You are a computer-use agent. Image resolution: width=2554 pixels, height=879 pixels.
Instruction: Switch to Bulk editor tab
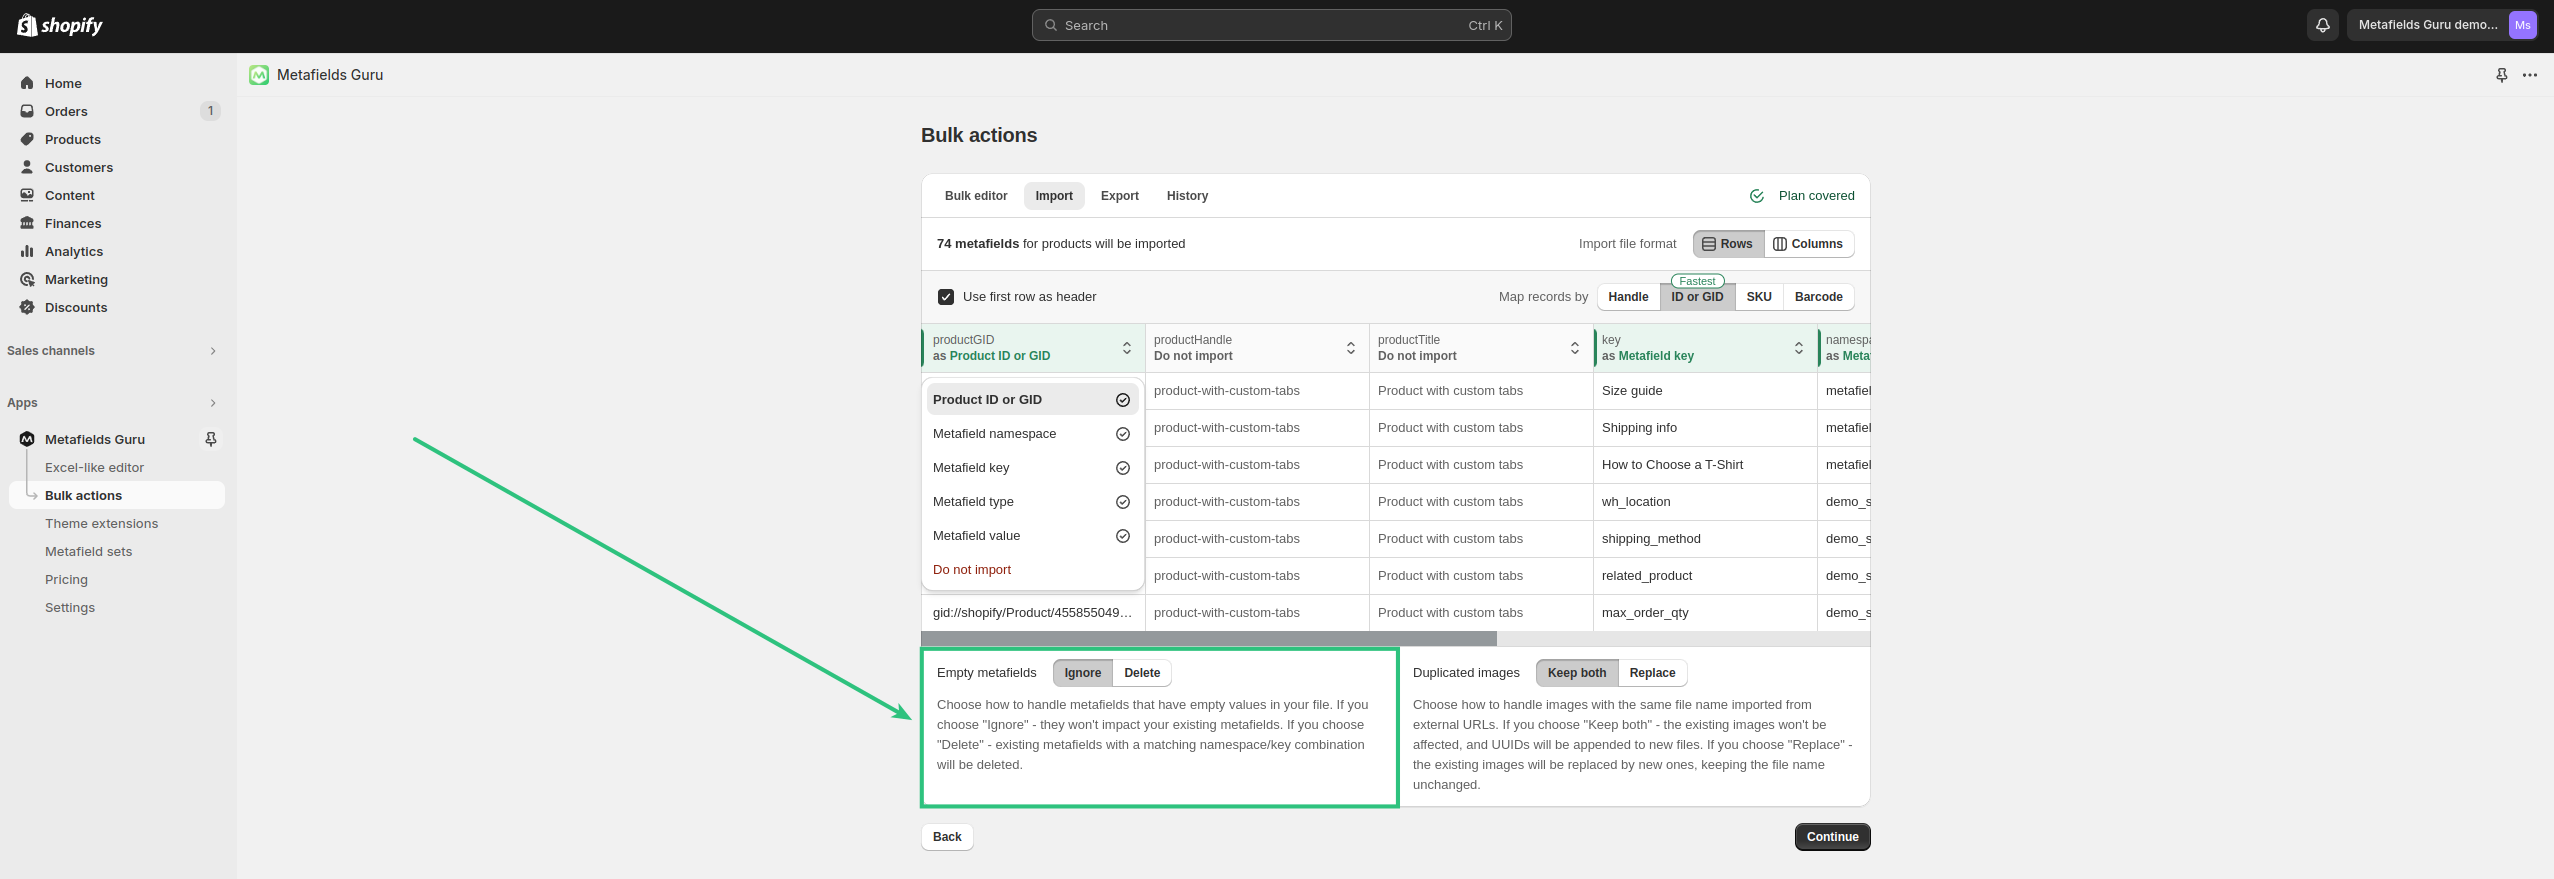tap(976, 196)
